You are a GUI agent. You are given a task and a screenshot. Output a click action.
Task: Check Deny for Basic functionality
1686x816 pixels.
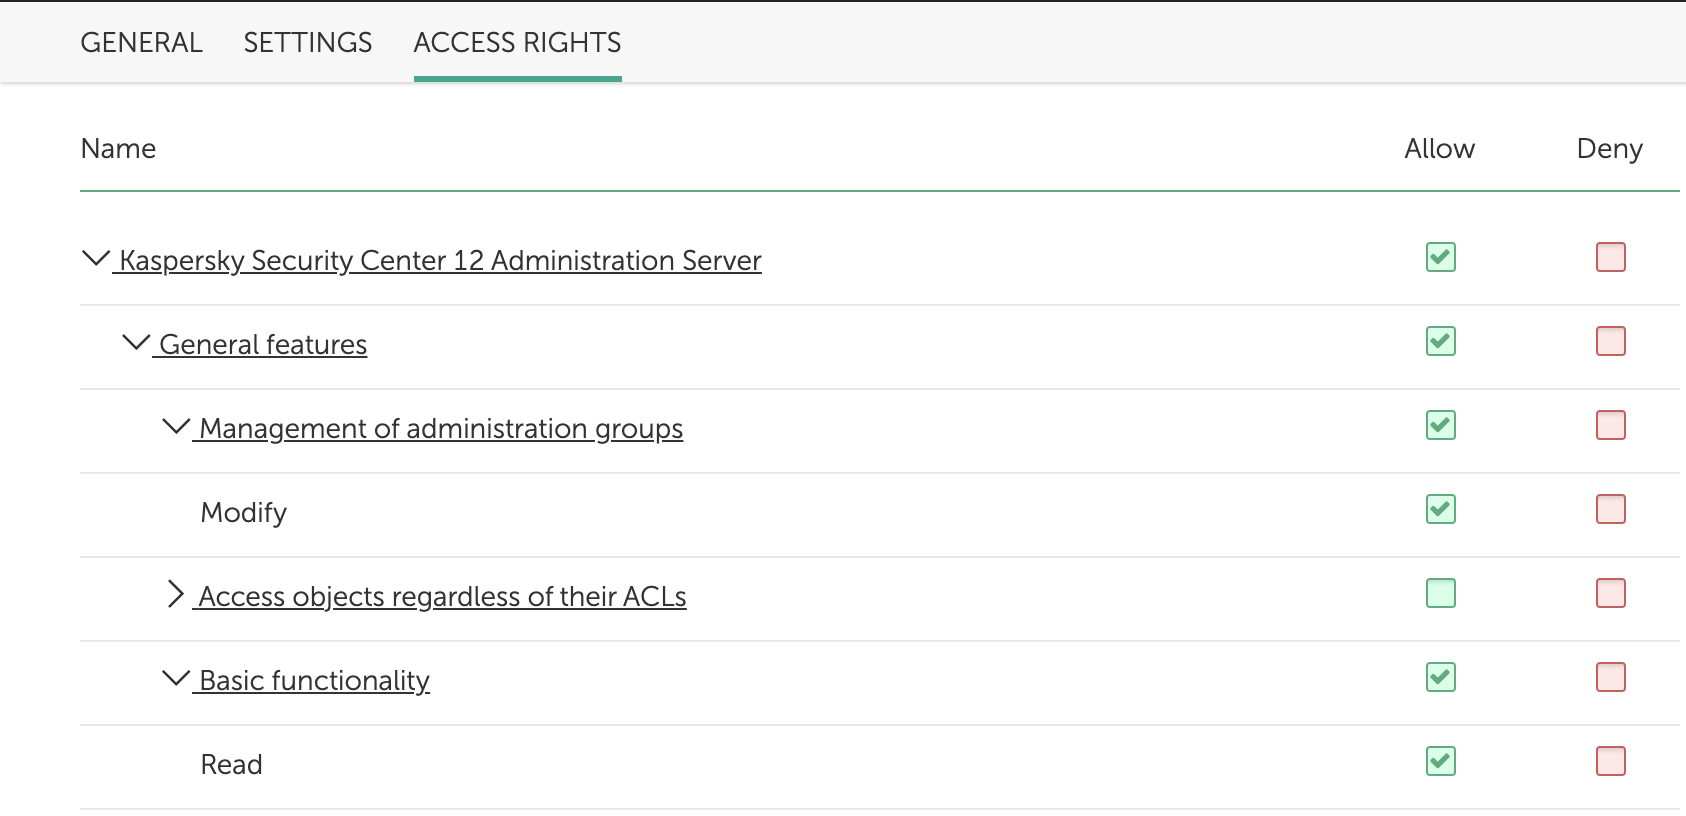click(x=1610, y=678)
